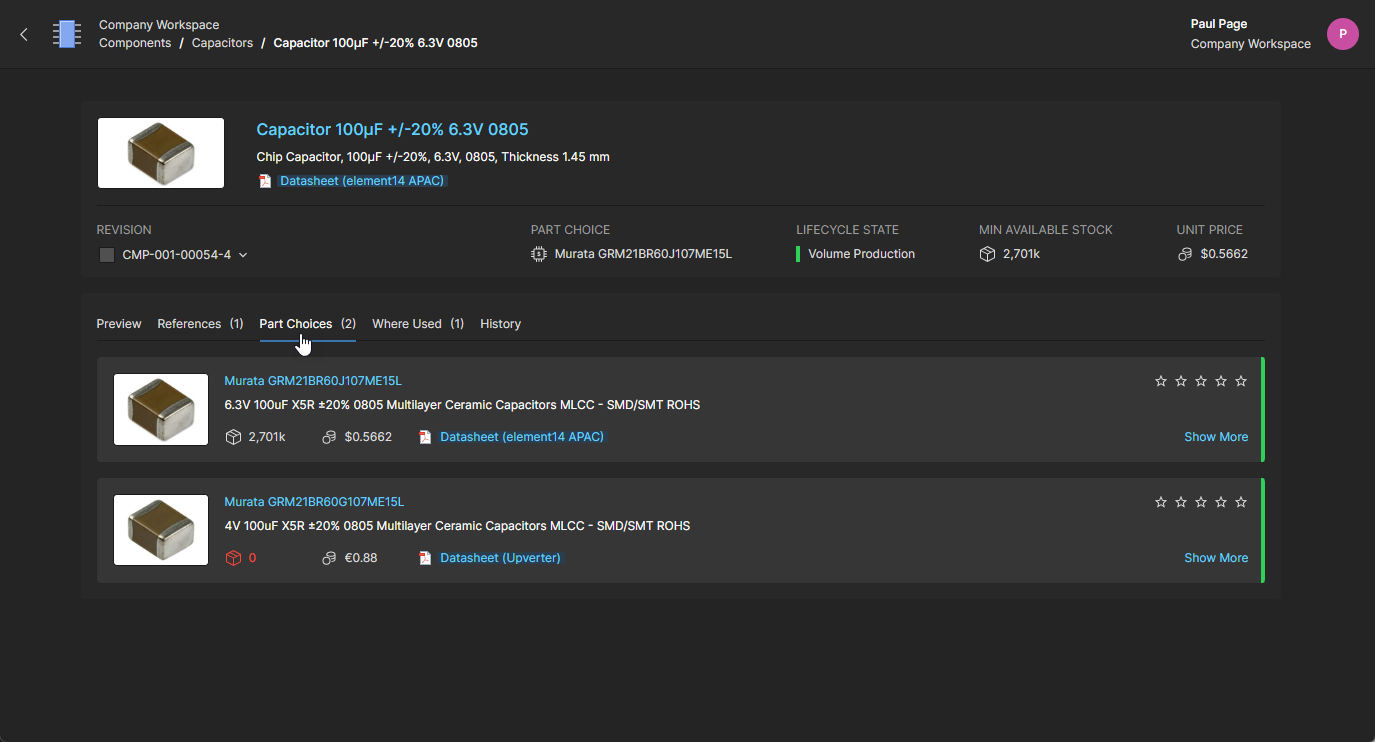This screenshot has width=1375, height=742.
Task: Click the capacitor thumbnail at the top
Action: point(161,153)
